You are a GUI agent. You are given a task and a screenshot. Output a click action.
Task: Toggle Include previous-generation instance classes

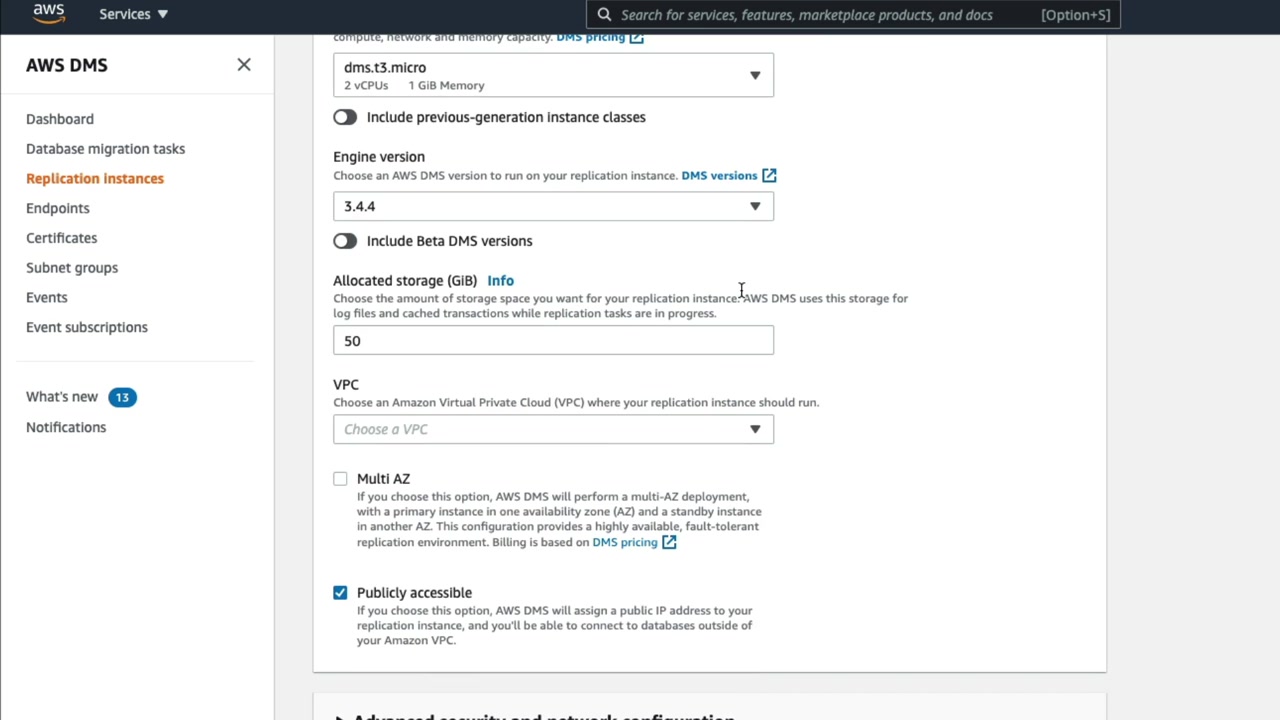coord(345,118)
